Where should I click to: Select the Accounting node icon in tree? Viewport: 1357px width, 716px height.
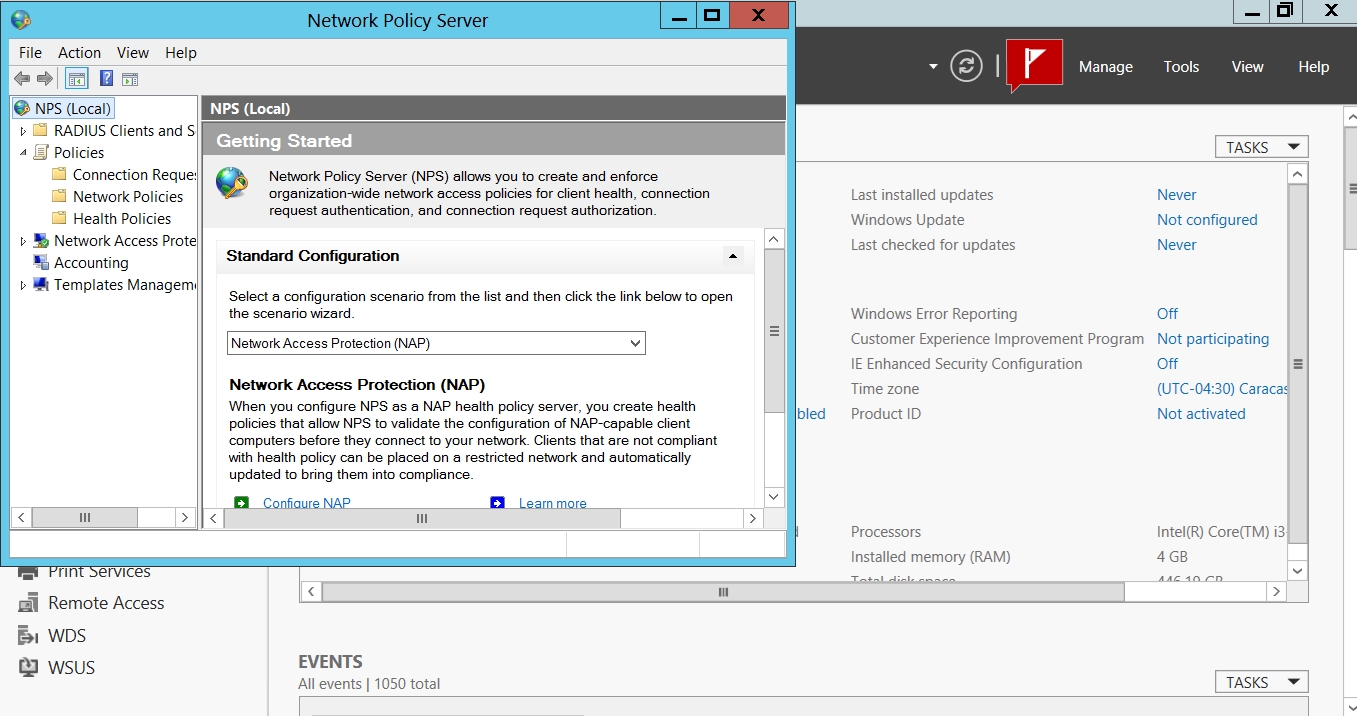coord(41,263)
